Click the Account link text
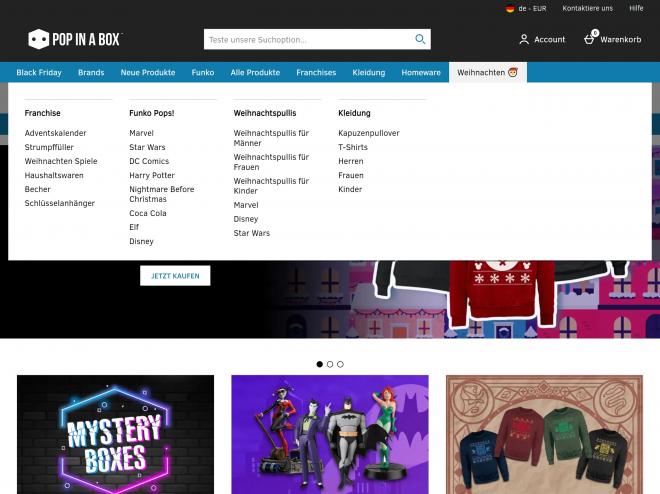The image size is (660, 494). click(549, 40)
